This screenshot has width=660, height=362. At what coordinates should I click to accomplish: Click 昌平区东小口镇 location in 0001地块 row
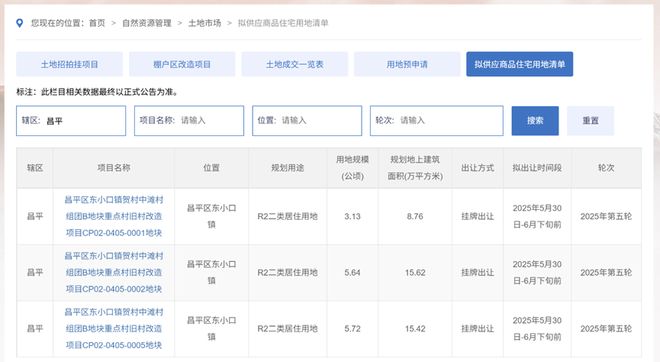(211, 216)
